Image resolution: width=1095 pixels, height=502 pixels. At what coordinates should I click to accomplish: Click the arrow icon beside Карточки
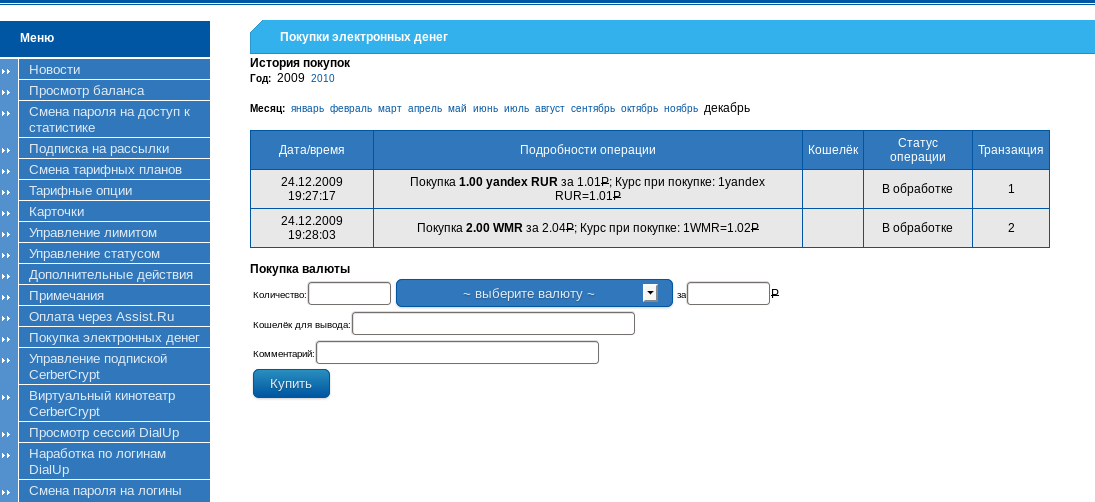point(7,212)
